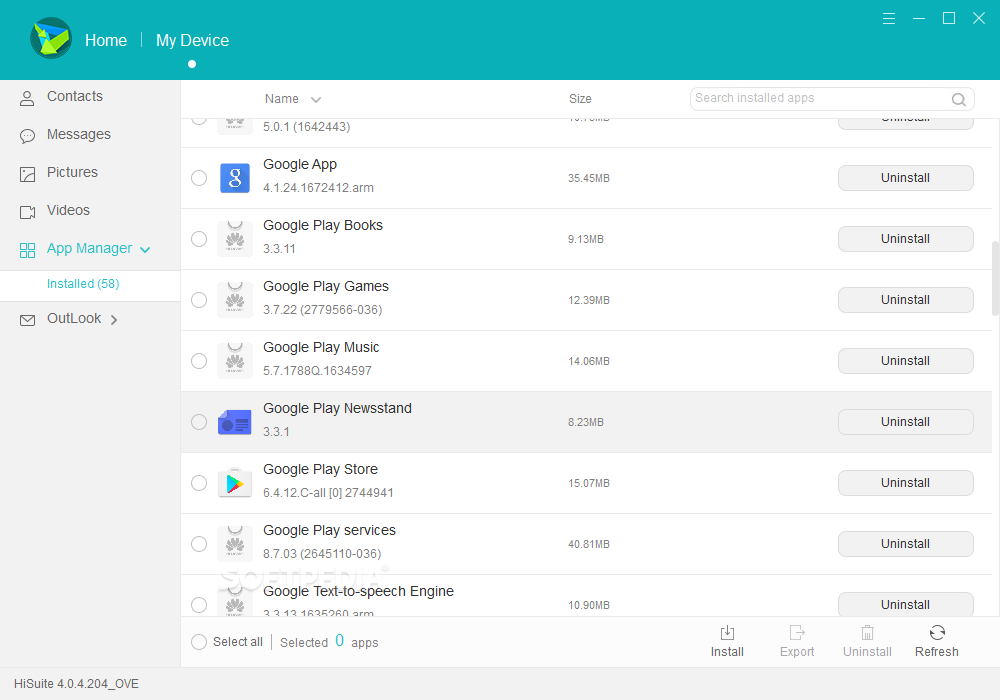Switch to My Device tab
Viewport: 1000px width, 700px height.
[x=192, y=40]
